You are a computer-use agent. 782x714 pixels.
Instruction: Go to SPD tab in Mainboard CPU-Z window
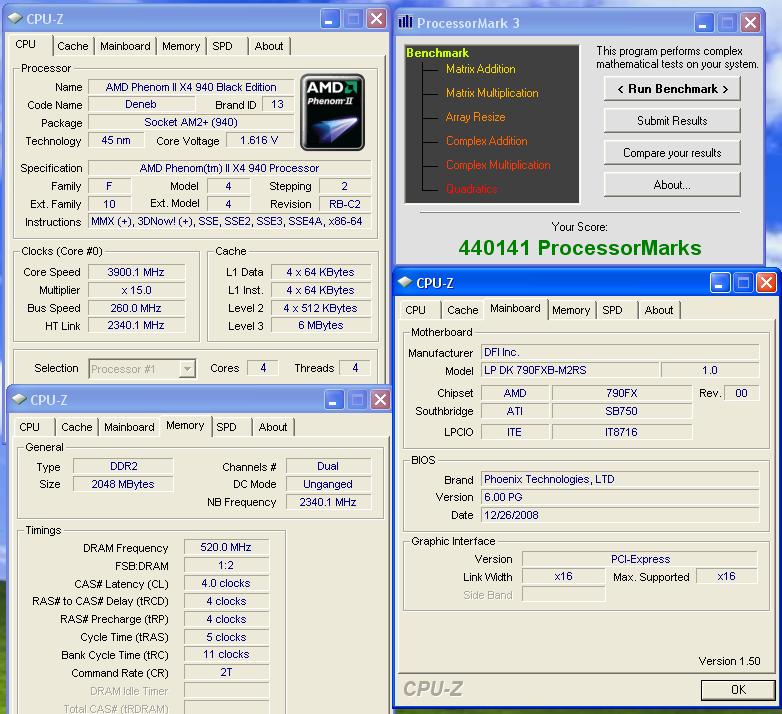pyautogui.click(x=612, y=310)
